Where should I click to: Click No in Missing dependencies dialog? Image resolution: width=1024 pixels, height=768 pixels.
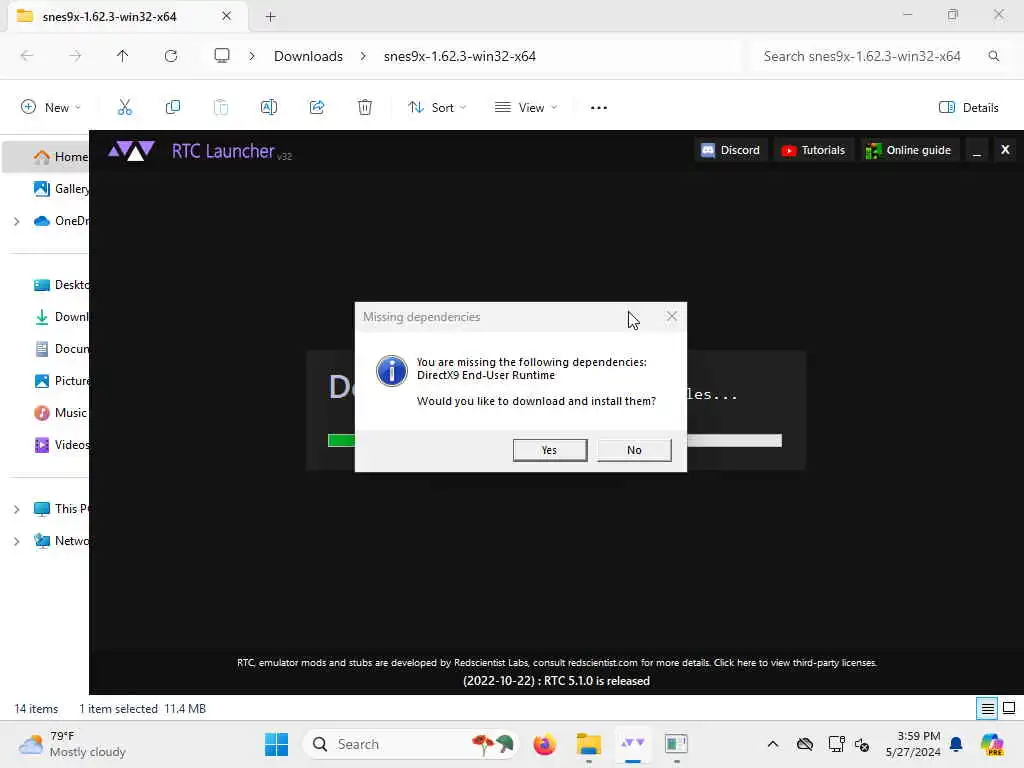coord(633,450)
